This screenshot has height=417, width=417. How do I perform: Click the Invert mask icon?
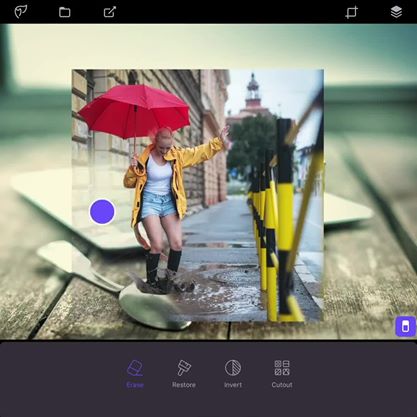pyautogui.click(x=233, y=368)
